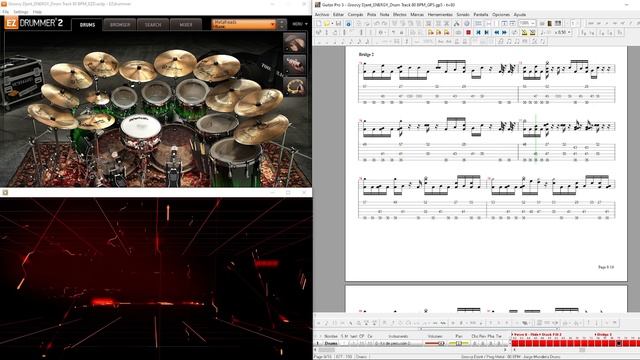Expand the x 0.50 tempo dropdown

pyautogui.click(x=569, y=32)
